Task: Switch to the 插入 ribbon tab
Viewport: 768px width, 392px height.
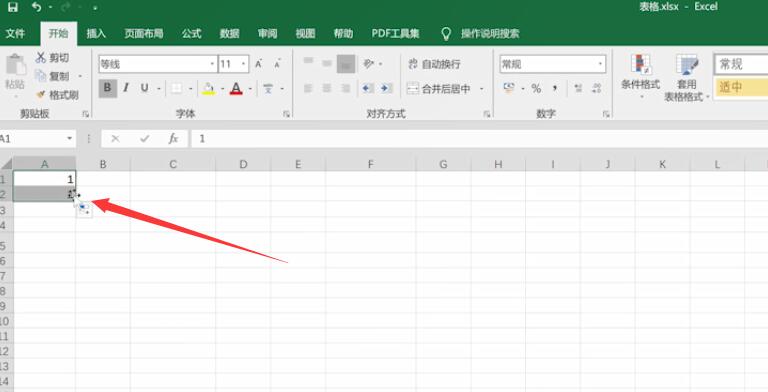Action: coord(96,33)
